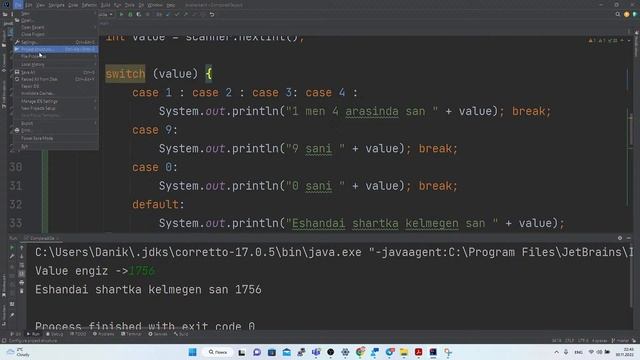Open the Problems tool window tab
This screenshot has width=640, height=360.
pos(104,334)
